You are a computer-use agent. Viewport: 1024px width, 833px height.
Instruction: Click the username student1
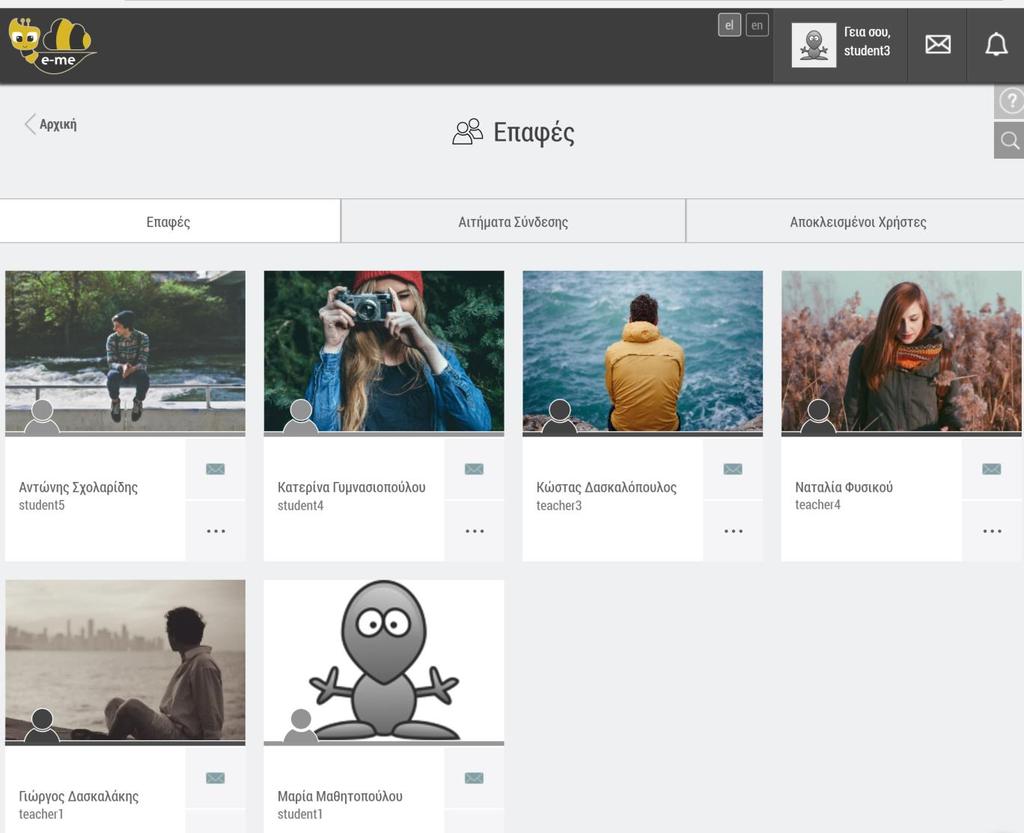point(300,814)
